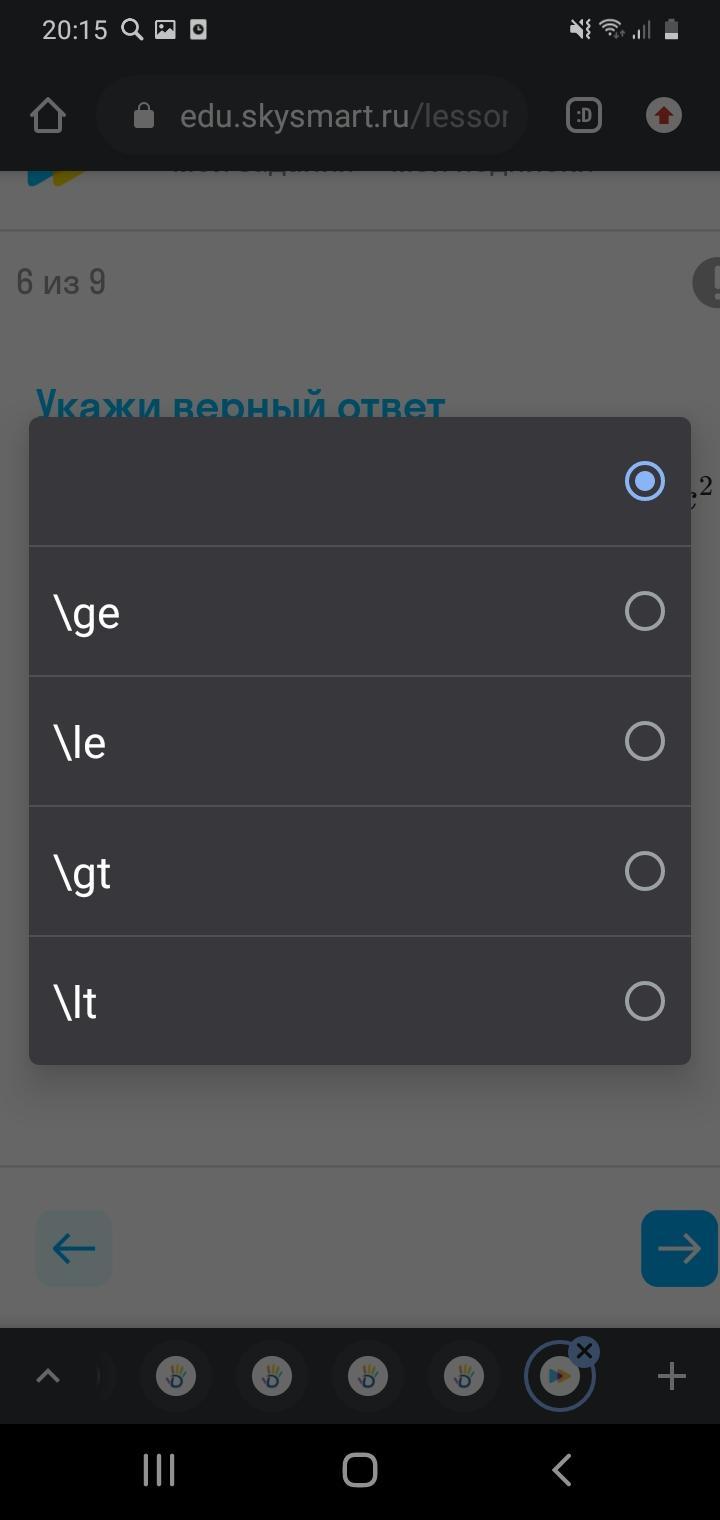Go to previous question with left arrow
Viewport: 720px width, 1520px height.
pos(74,1248)
